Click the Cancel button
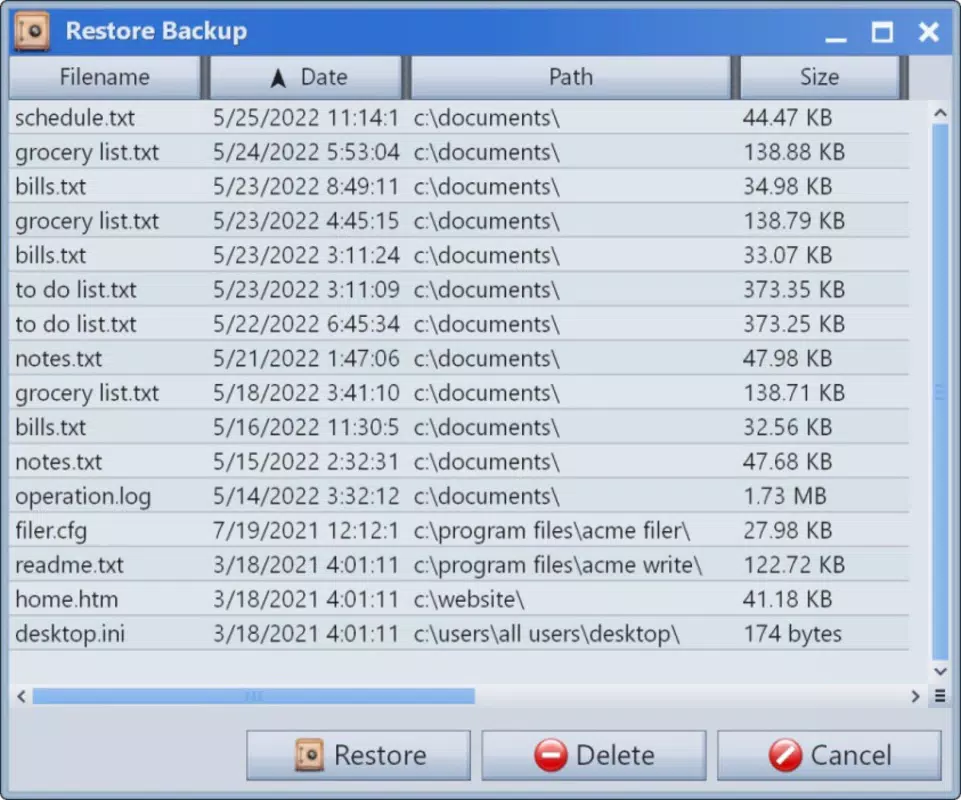961x800 pixels. (x=829, y=755)
